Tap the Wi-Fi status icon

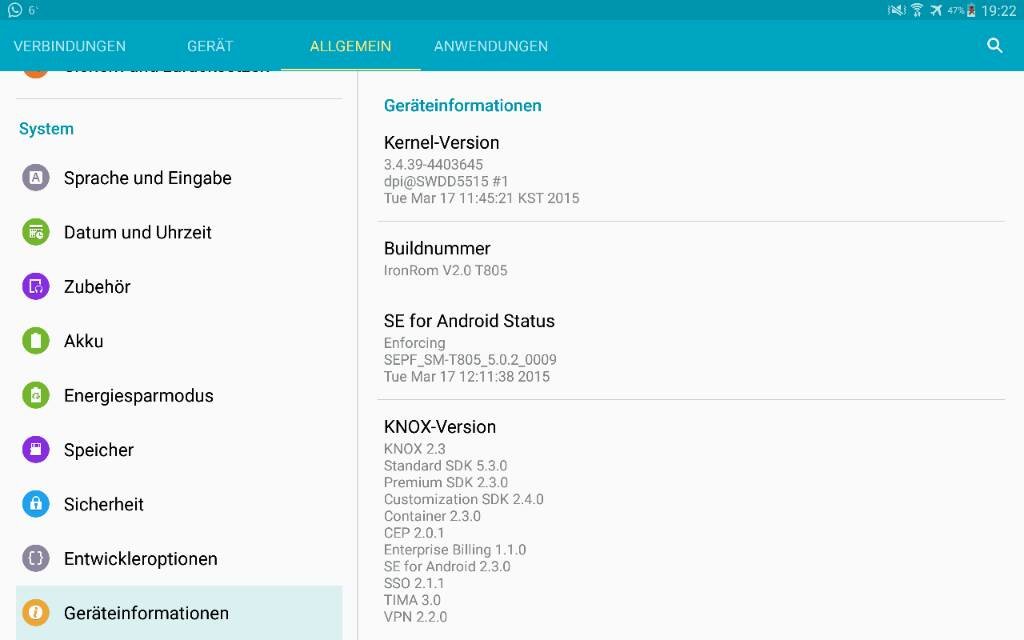pyautogui.click(x=917, y=10)
